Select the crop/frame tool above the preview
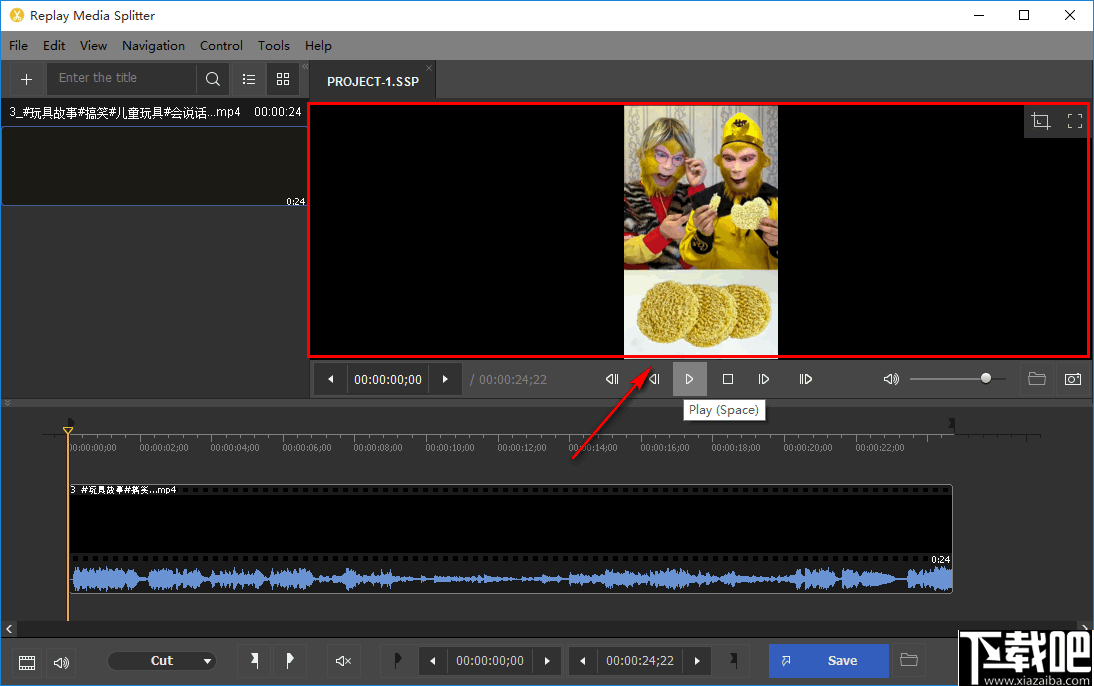1094x686 pixels. pos(1041,121)
